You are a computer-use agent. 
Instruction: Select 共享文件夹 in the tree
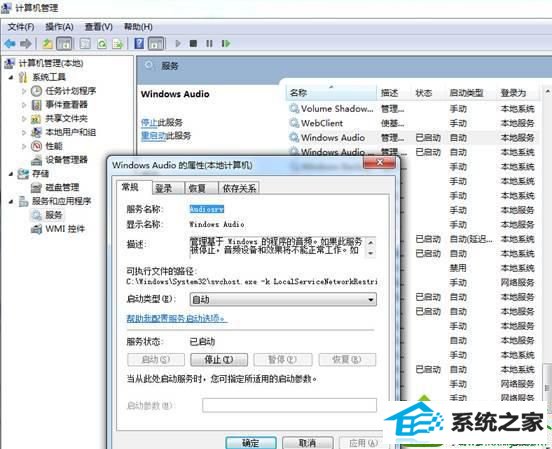[x=66, y=118]
